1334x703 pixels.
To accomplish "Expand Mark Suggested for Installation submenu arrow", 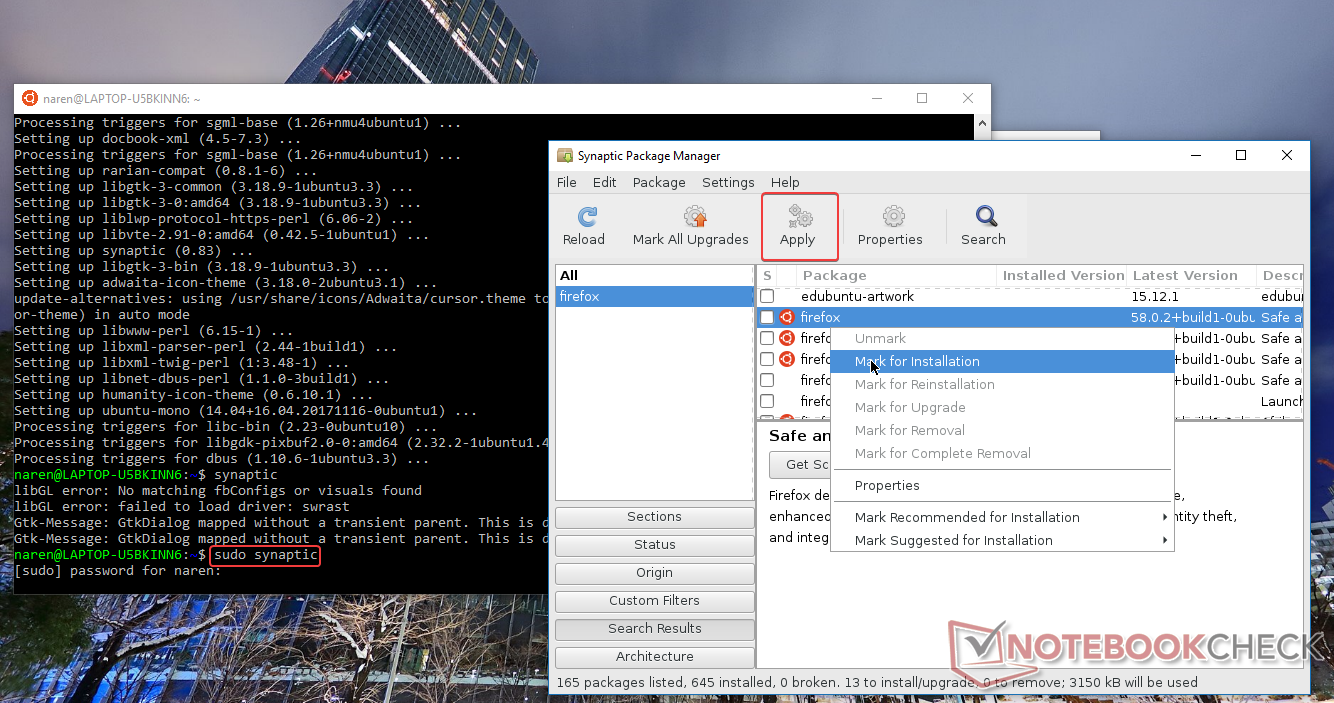I will click(x=1165, y=540).
